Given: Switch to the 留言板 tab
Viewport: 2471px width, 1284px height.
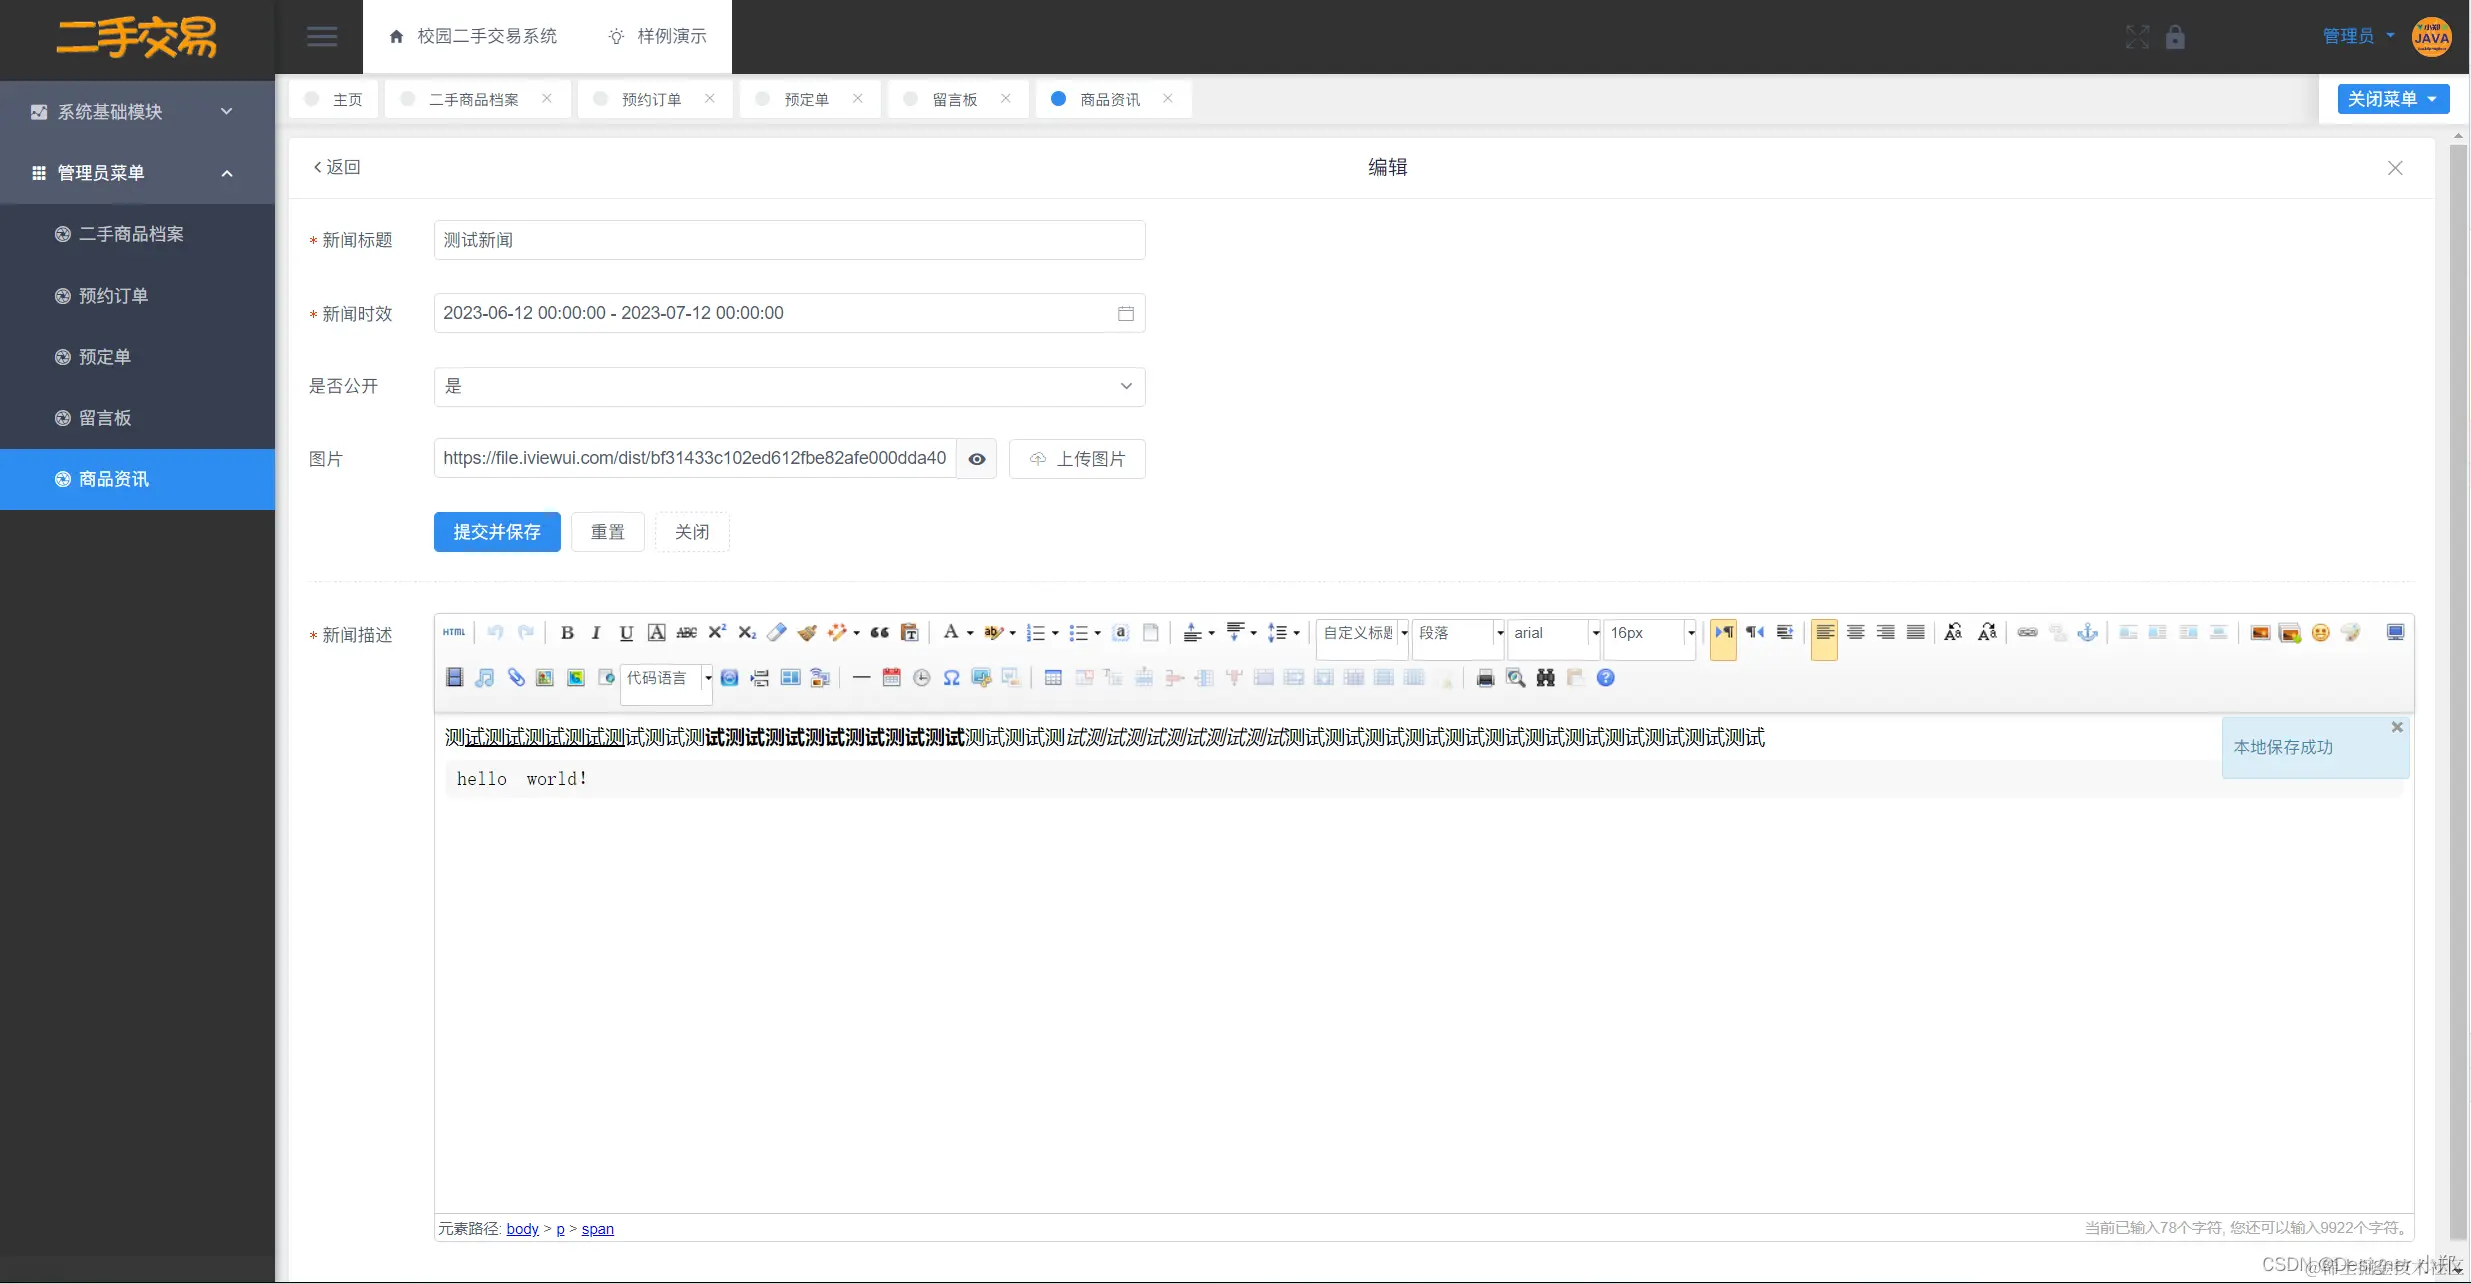Looking at the screenshot, I should pyautogui.click(x=954, y=100).
